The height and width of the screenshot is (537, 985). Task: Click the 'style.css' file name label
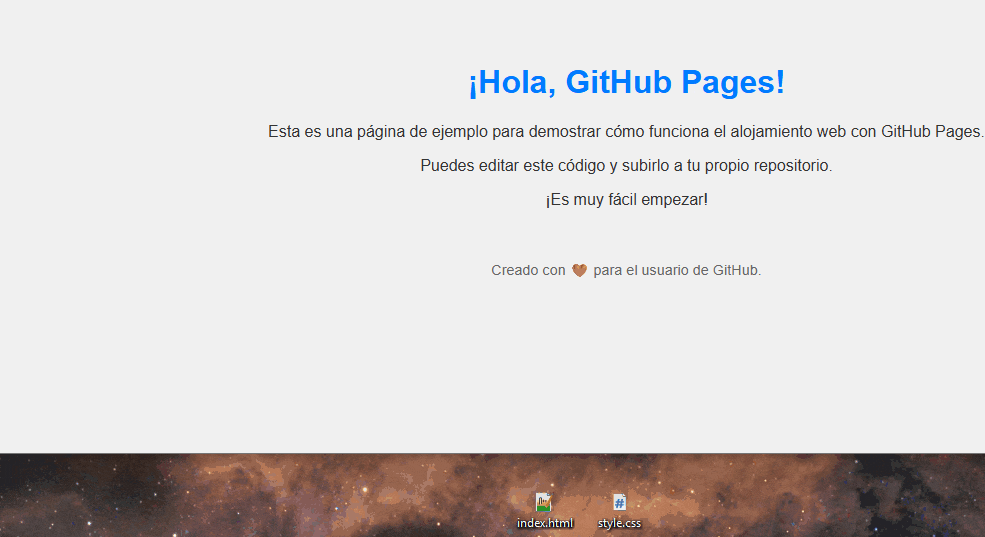pos(619,523)
